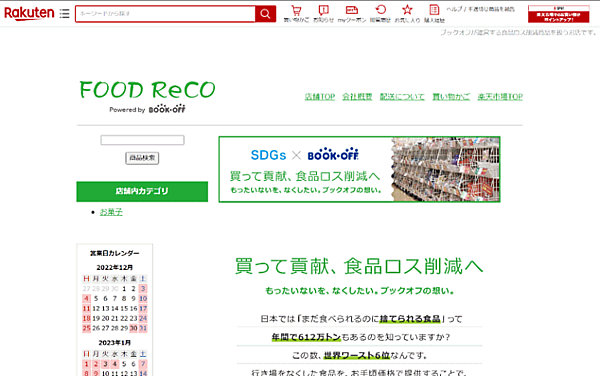Open the myクーポン coupon icon
The image size is (600, 376).
point(352,13)
